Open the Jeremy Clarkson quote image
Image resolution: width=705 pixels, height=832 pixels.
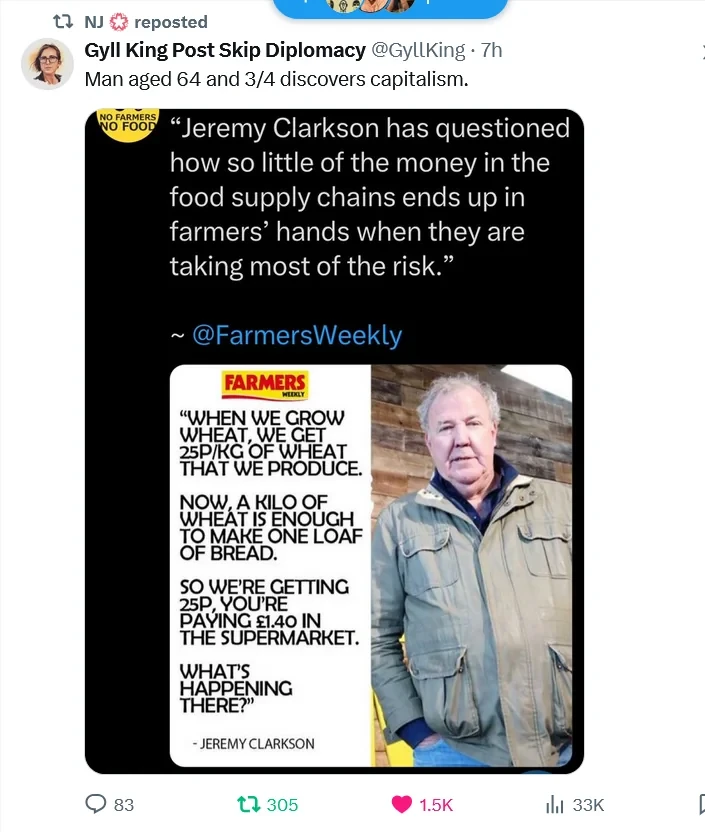[334, 440]
